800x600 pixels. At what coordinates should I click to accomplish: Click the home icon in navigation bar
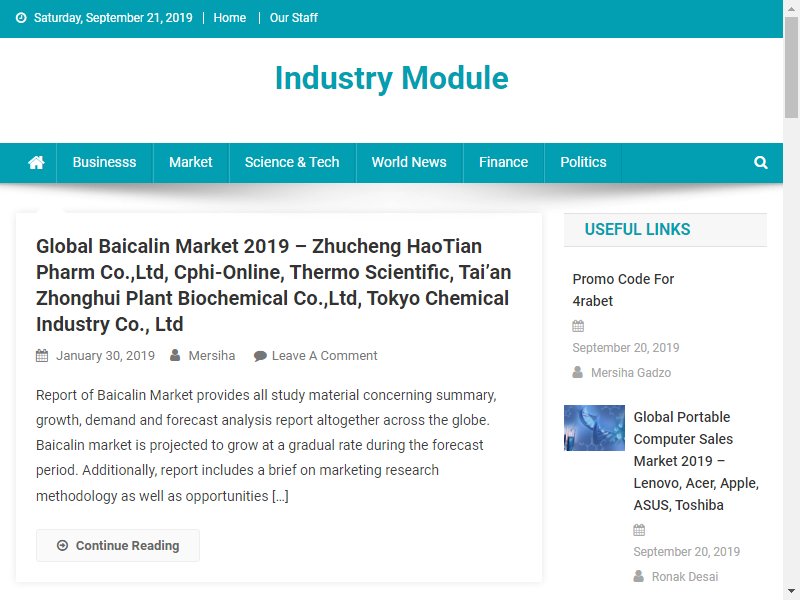[x=36, y=162]
